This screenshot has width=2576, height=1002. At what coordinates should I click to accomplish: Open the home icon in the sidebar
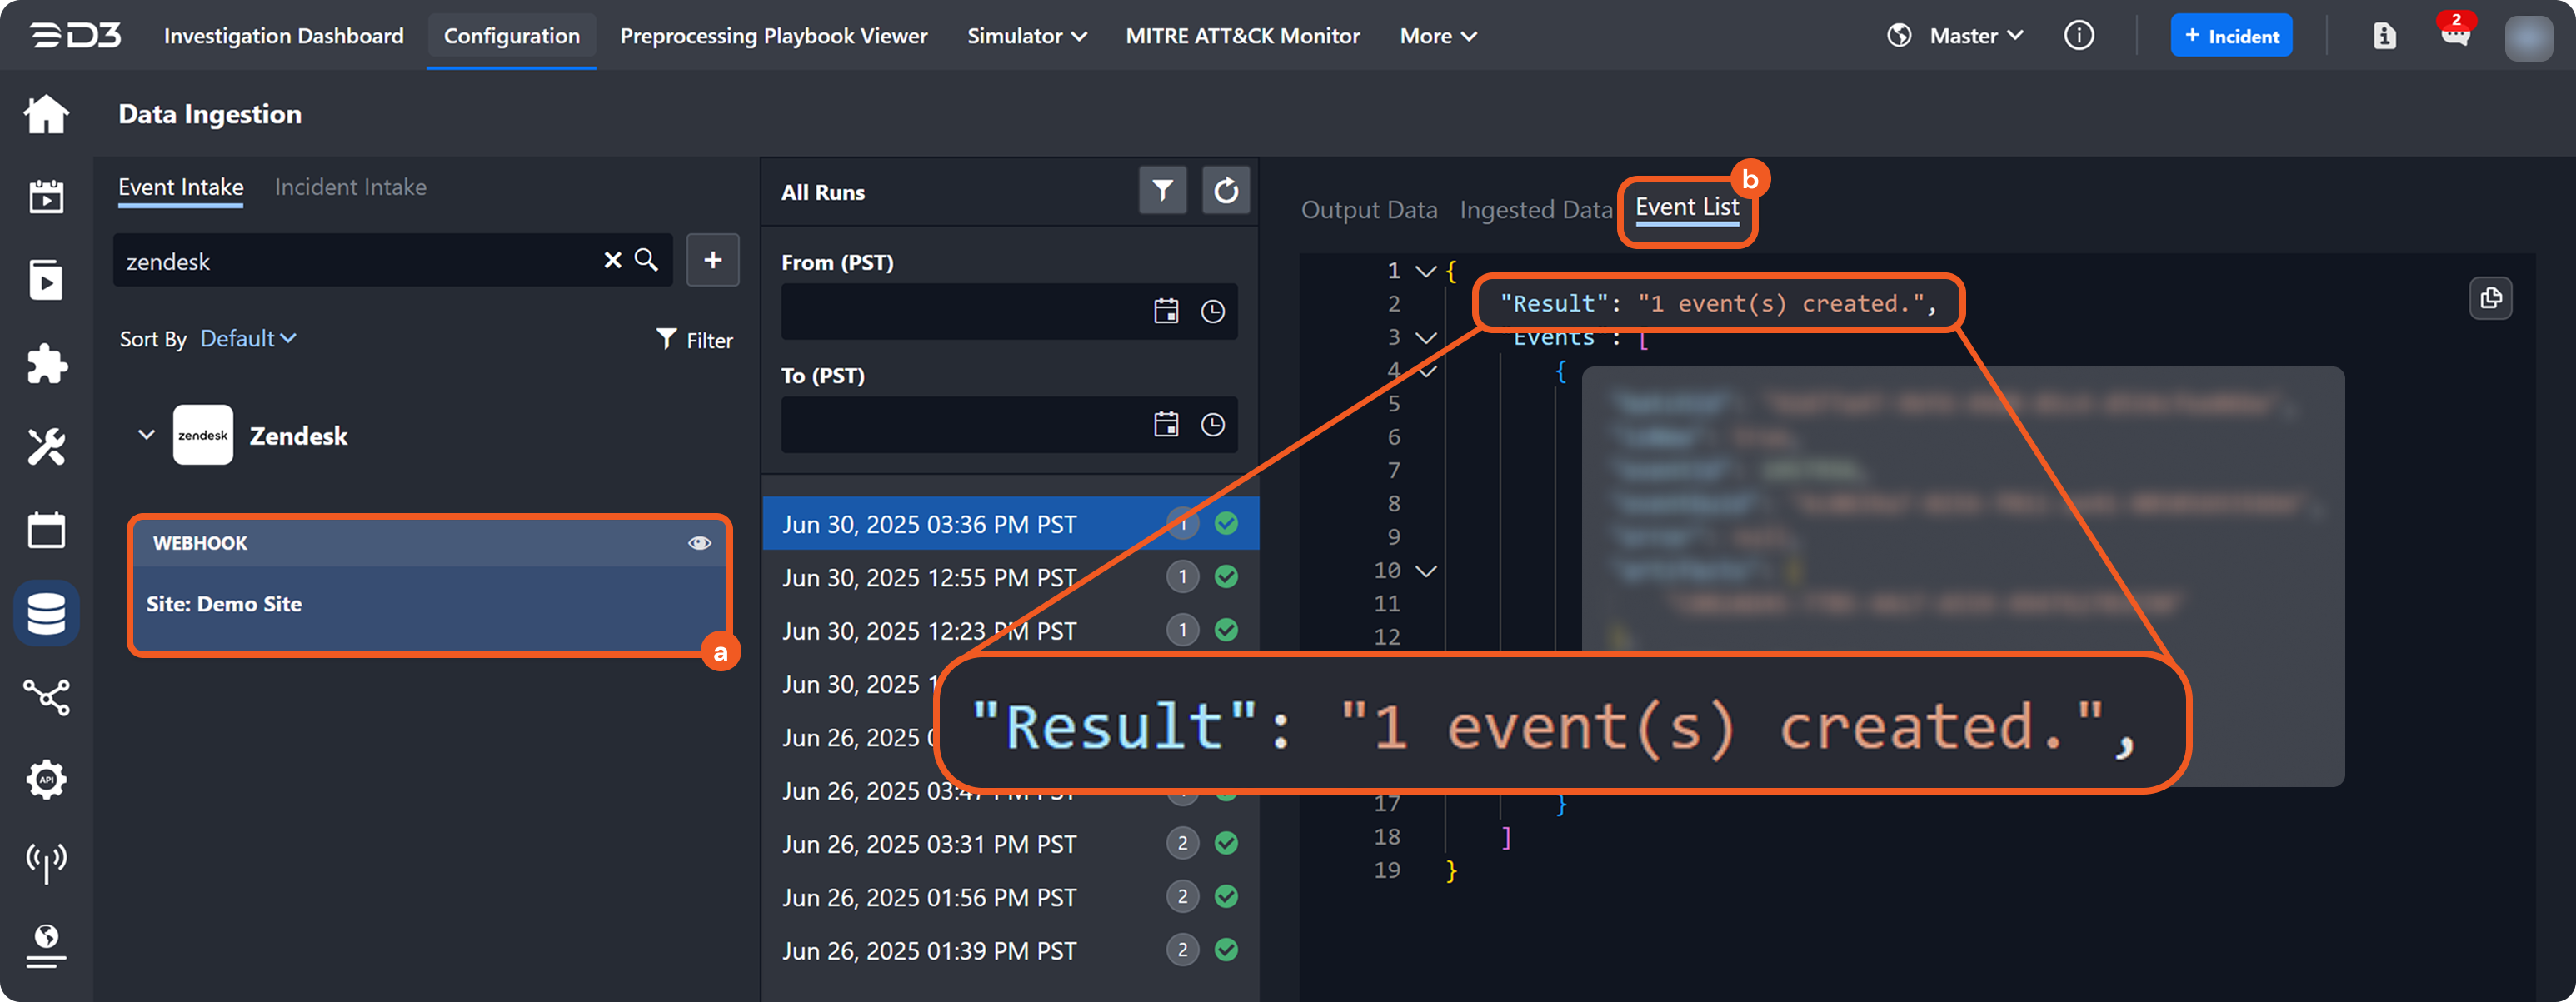point(46,114)
